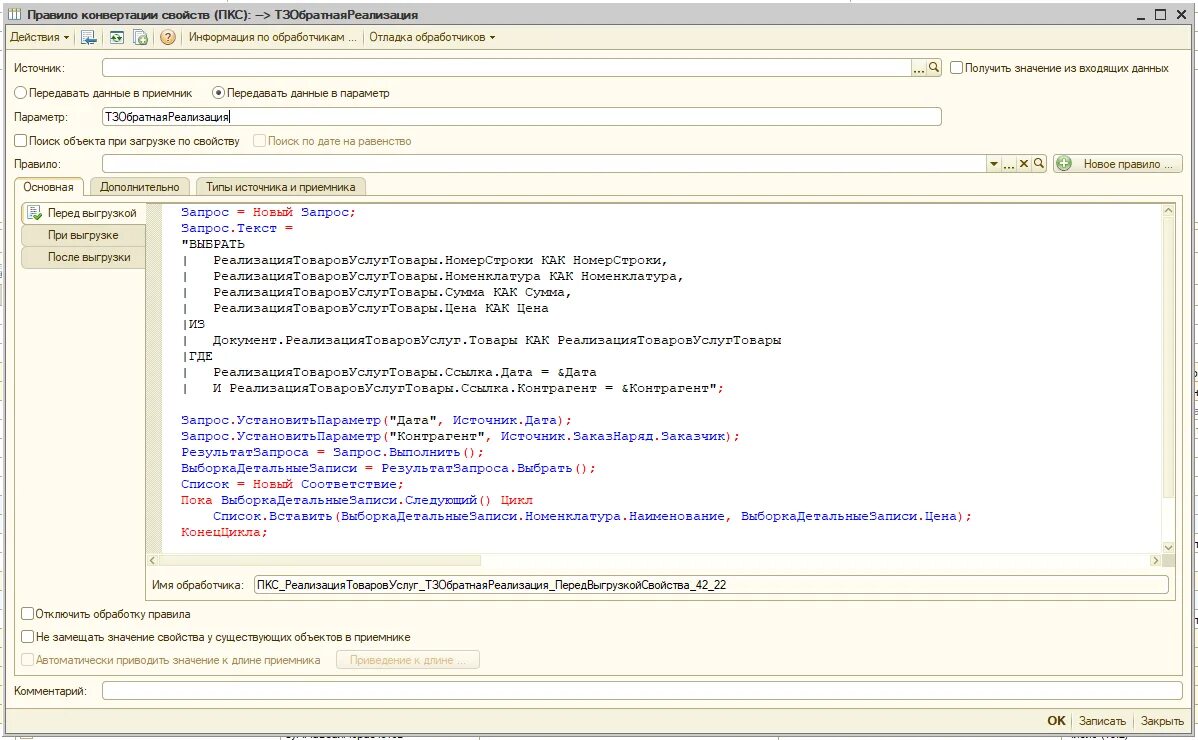Switch to the Основная tab
Viewport: 1198px width, 740px height.
[48, 187]
